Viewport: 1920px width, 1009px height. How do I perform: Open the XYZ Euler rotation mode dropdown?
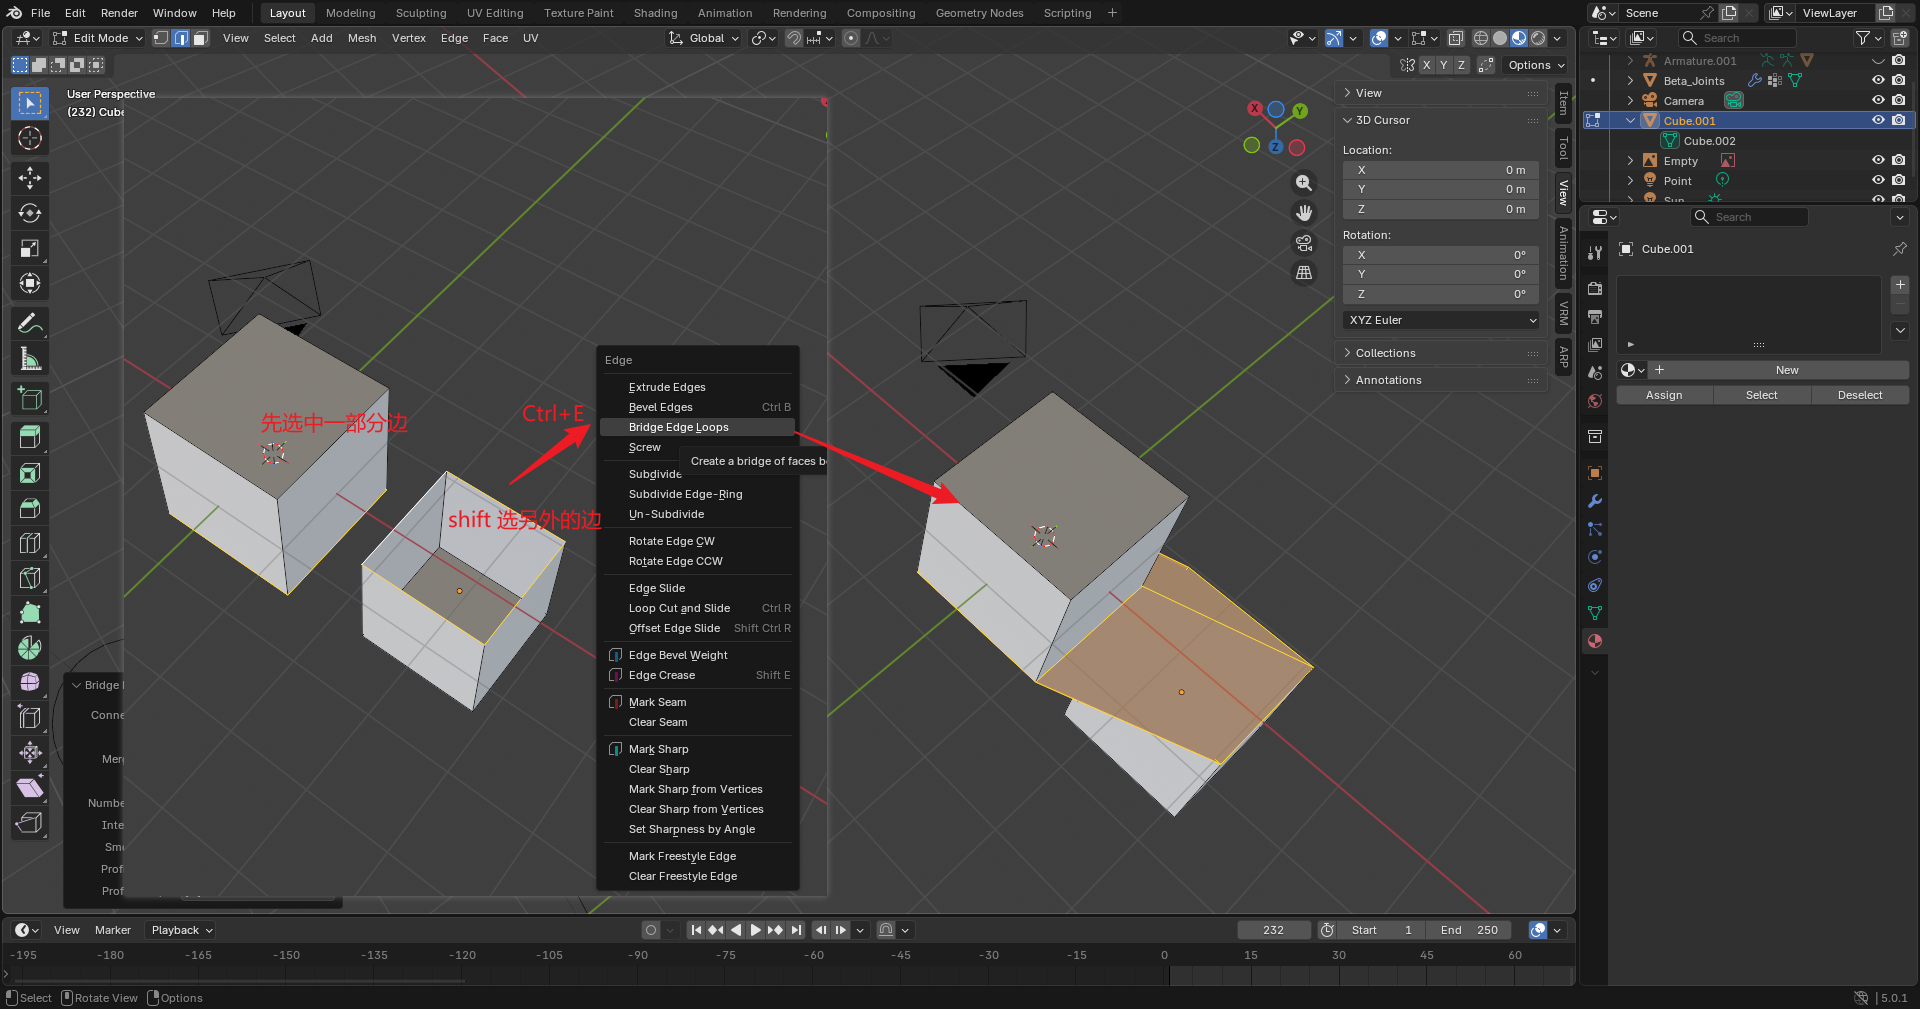click(1440, 320)
